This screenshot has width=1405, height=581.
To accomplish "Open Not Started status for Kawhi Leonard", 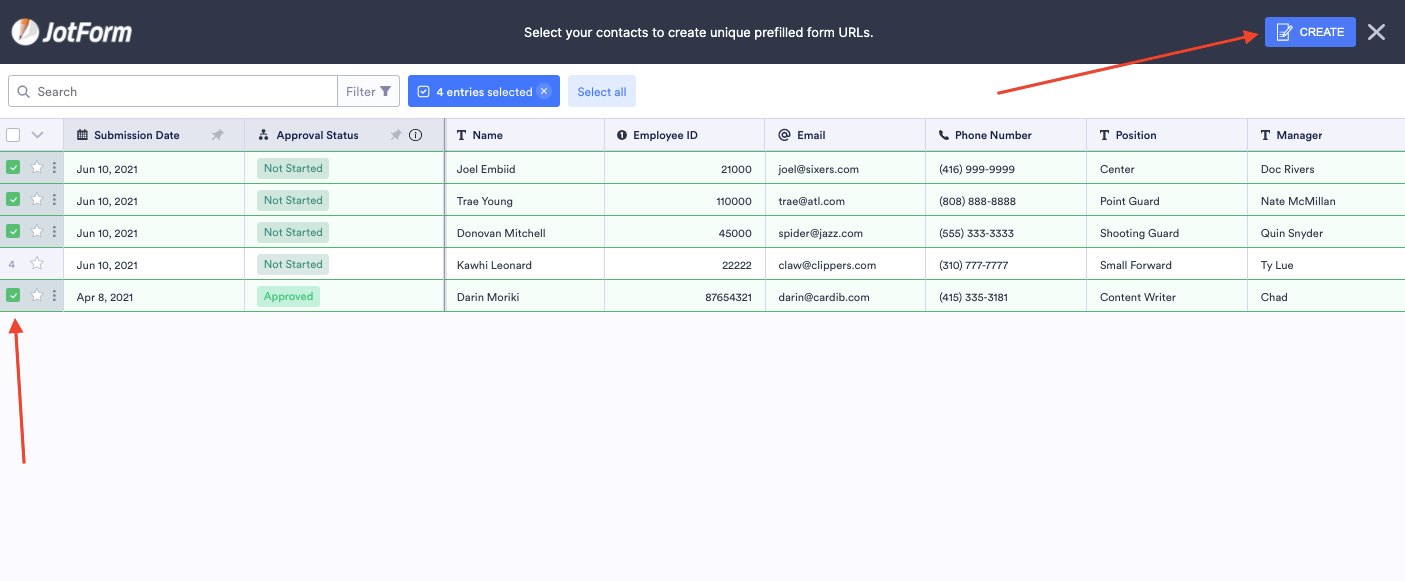I will point(293,264).
